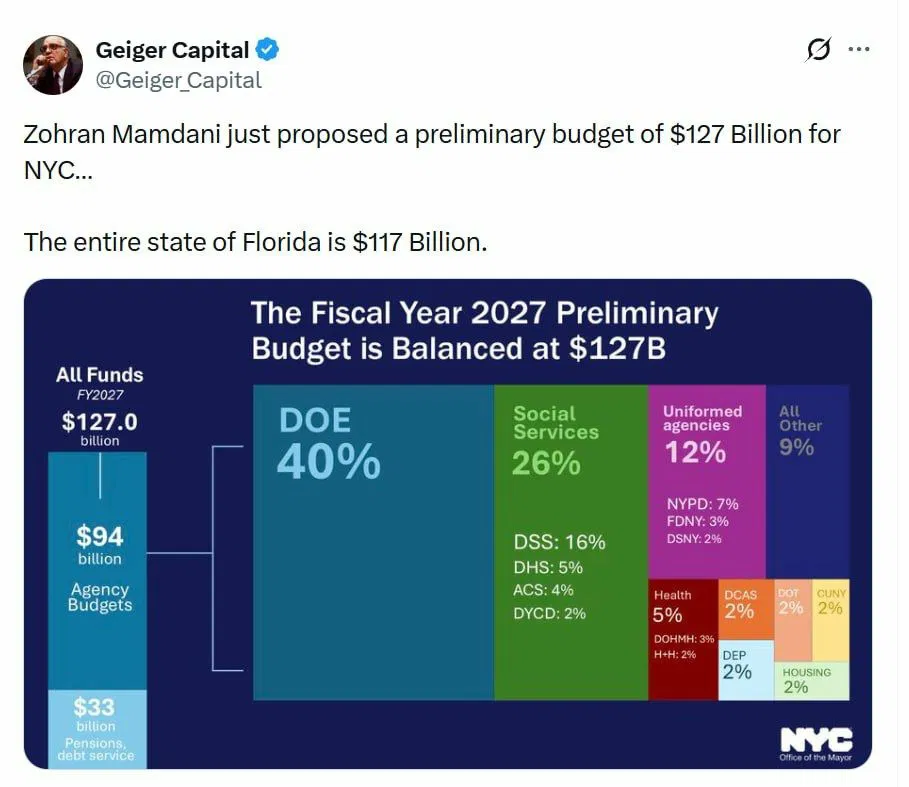This screenshot has height=787, width=909.
Task: Click the blue verified checkmark badge
Action: (268, 49)
